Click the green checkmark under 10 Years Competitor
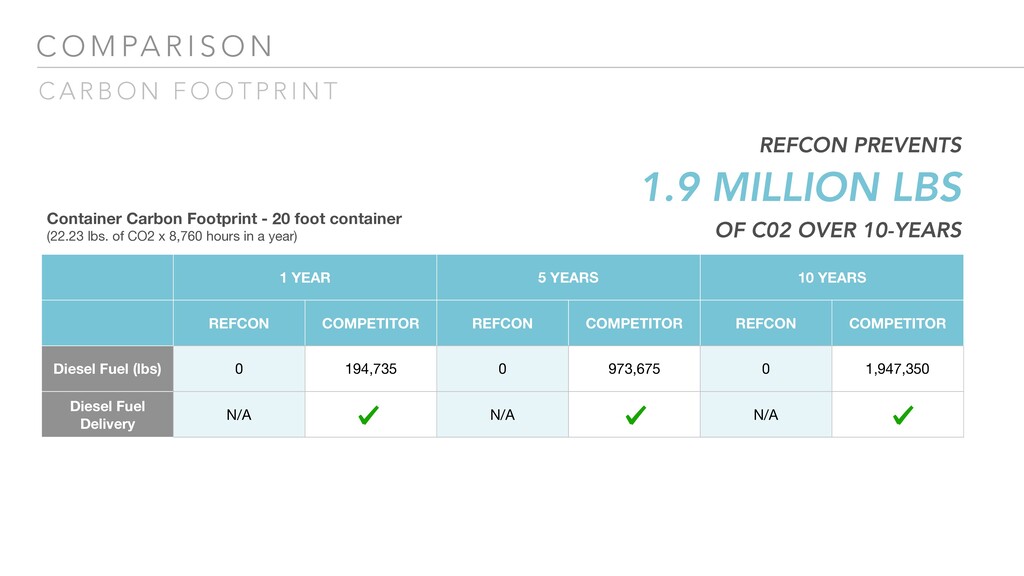This screenshot has width=1024, height=576. click(x=898, y=415)
